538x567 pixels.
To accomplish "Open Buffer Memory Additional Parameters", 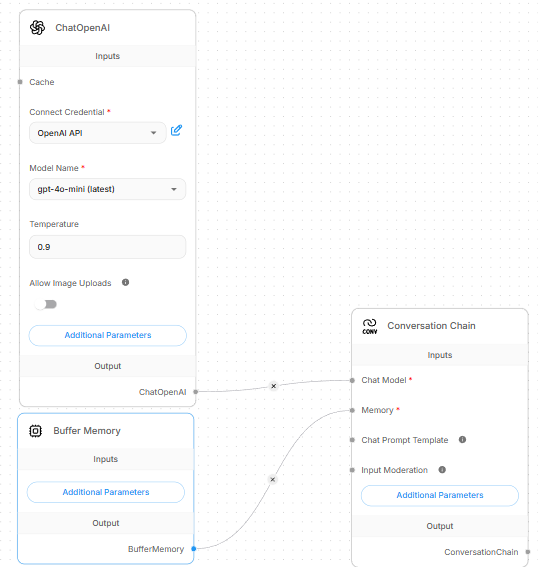I will [x=106, y=492].
